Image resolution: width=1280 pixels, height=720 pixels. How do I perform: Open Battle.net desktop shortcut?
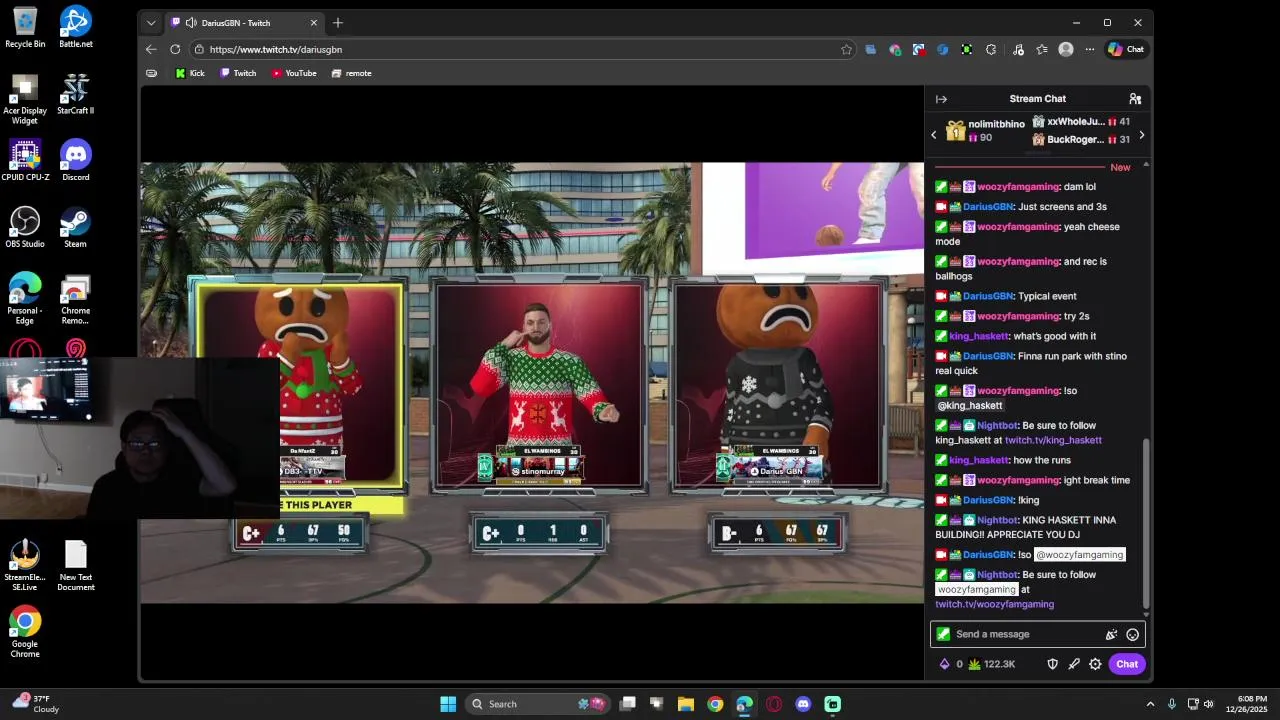(75, 27)
